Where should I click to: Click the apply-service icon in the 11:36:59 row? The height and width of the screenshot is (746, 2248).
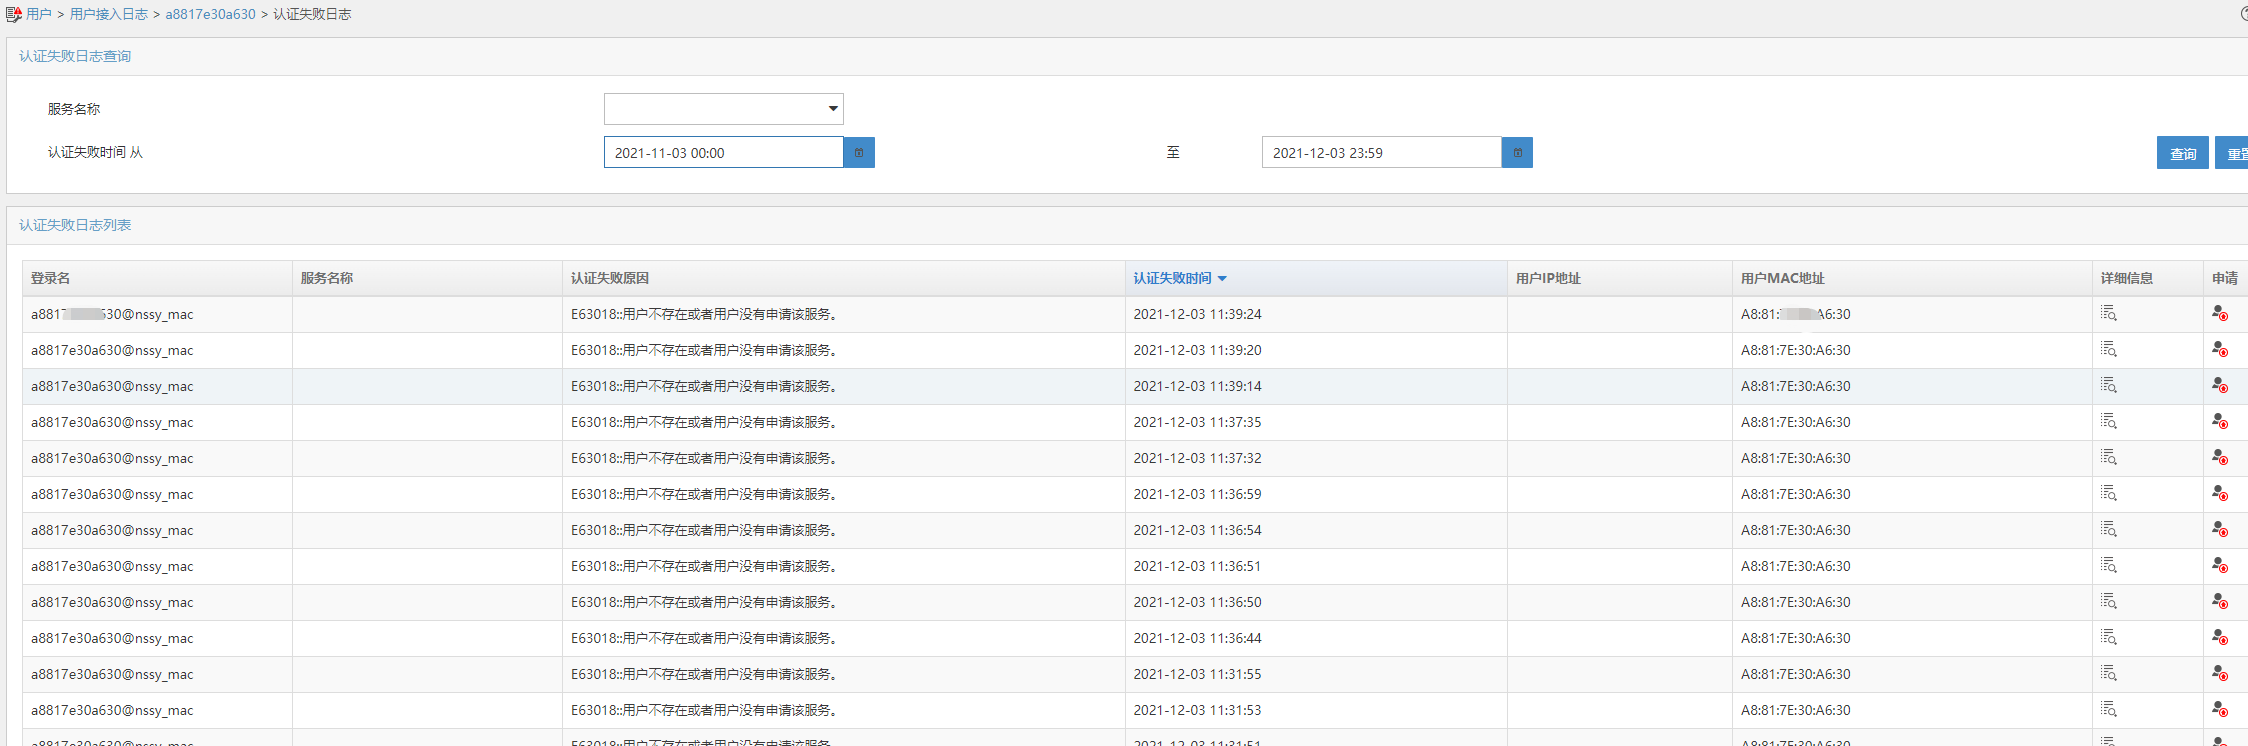[2219, 493]
